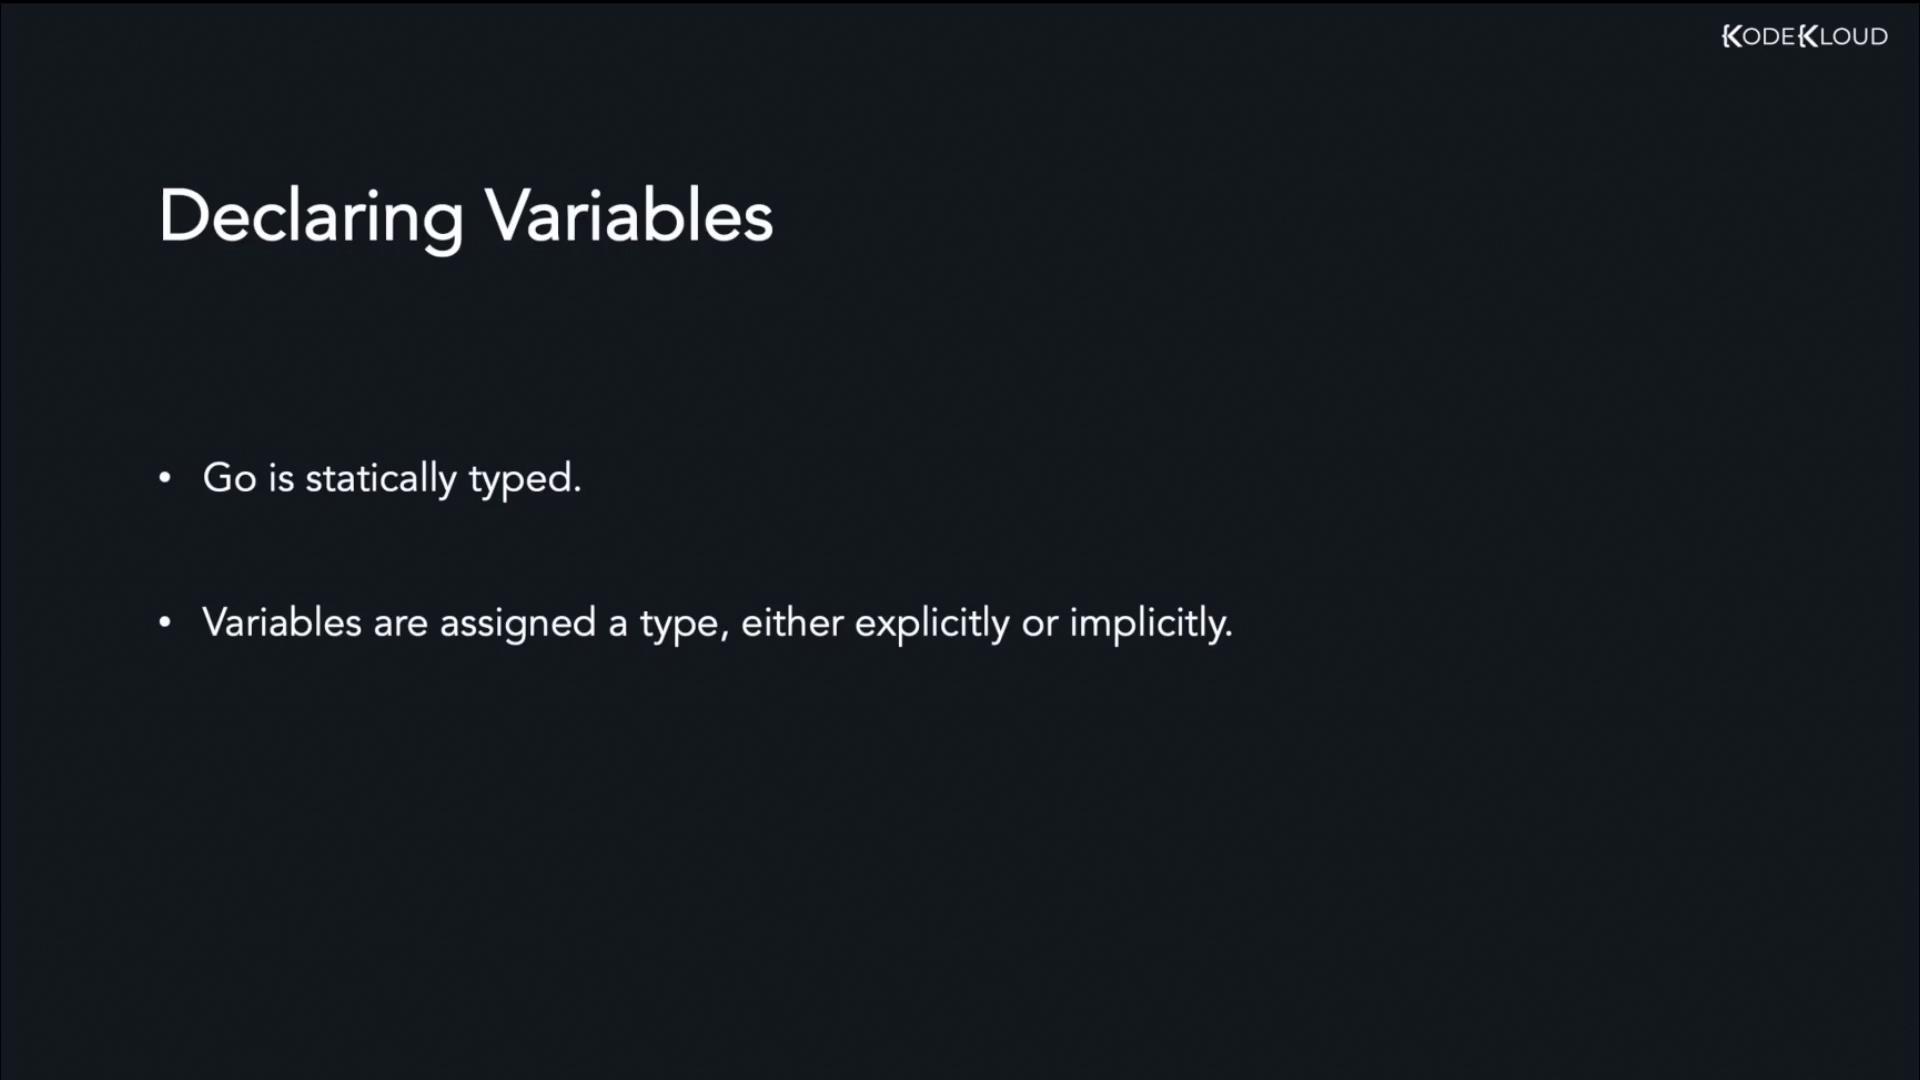Viewport: 1920px width, 1080px height.
Task: Click the word "type," in second bullet
Action: pos(684,625)
